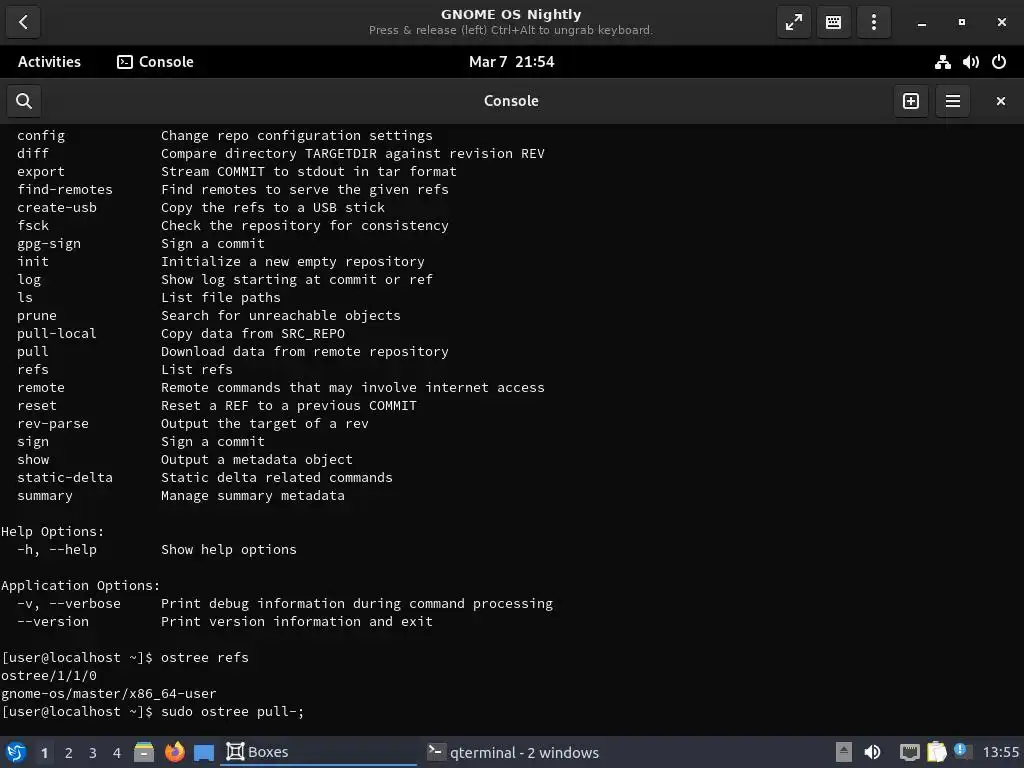Click the 'pull-local' command name
This screenshot has height=768, width=1024.
coord(57,333)
